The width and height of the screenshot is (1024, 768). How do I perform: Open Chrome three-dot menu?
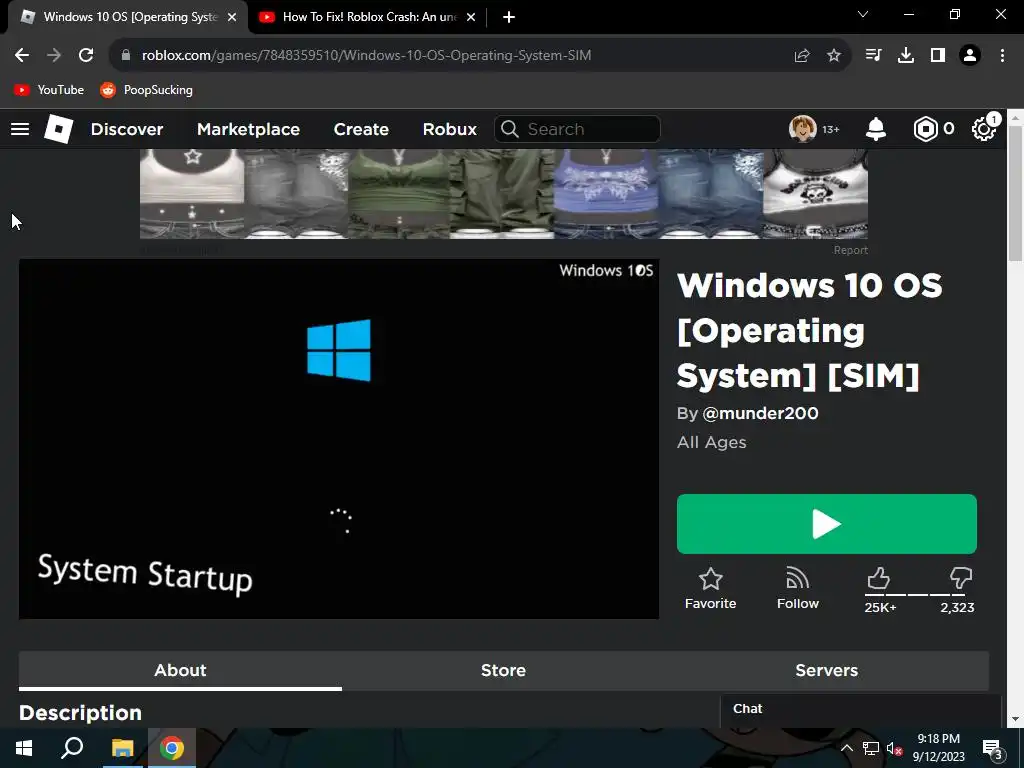(1002, 56)
